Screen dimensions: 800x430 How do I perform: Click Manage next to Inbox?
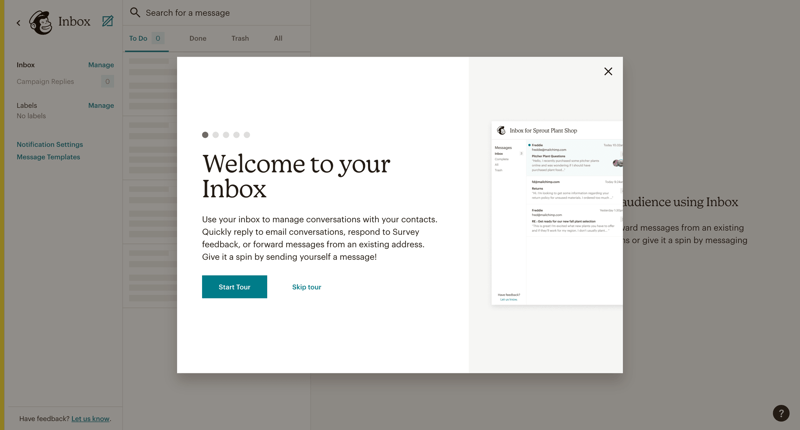pyautogui.click(x=101, y=65)
